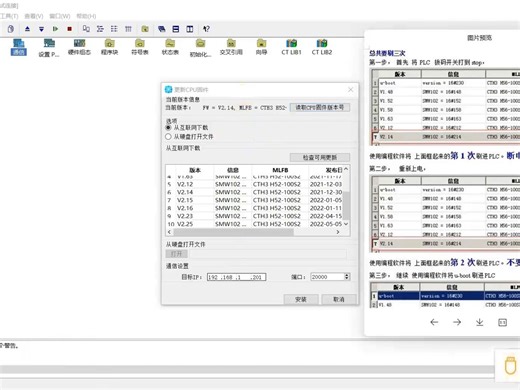Click the firmware list vertical scrollbar thumb
This screenshot has width=520, height=390.
pyautogui.click(x=346, y=205)
